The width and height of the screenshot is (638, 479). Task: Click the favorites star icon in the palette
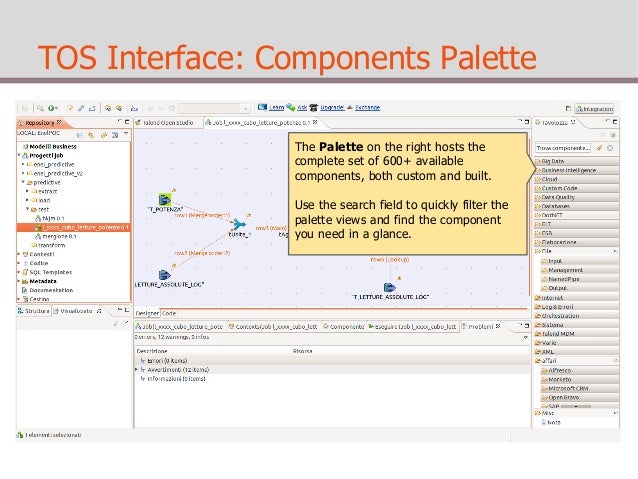point(613,135)
